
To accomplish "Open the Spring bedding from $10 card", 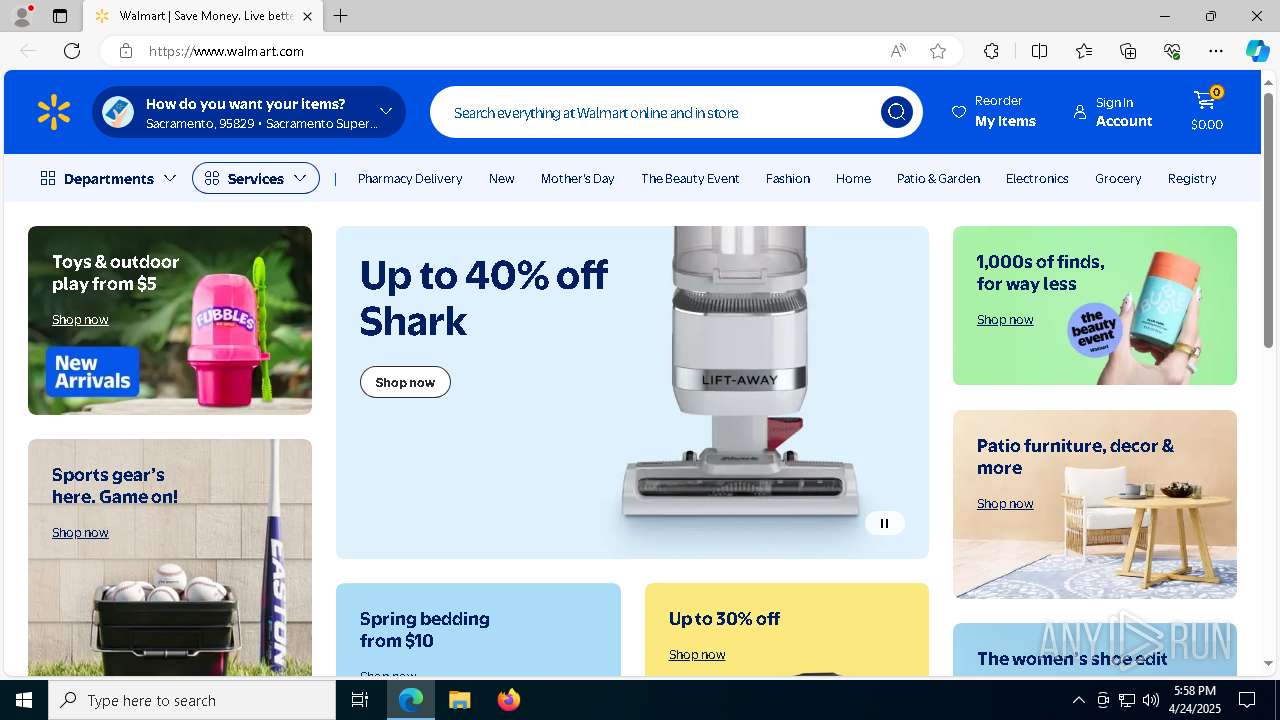I will (x=478, y=630).
